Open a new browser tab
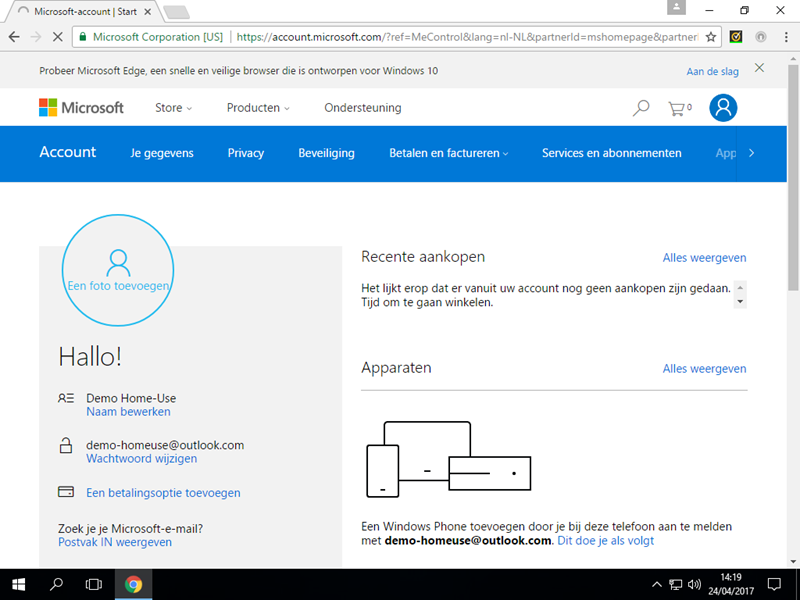 click(x=177, y=12)
